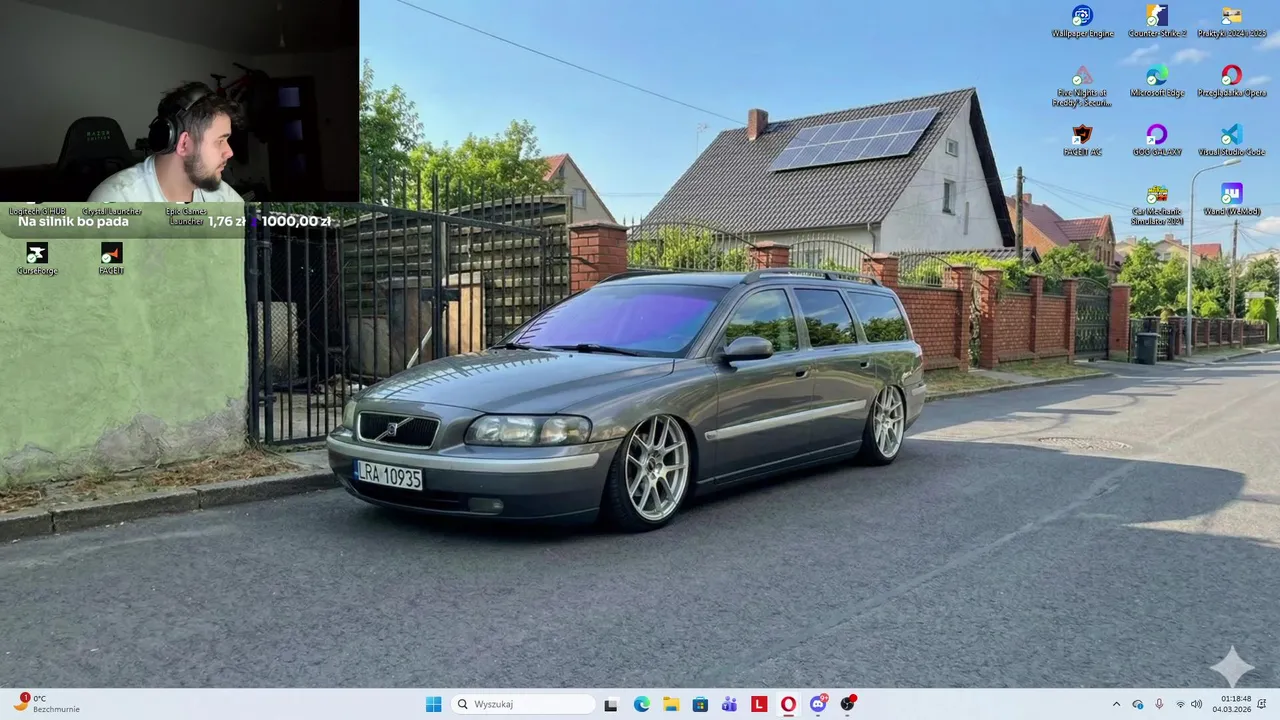Image resolution: width=1280 pixels, height=720 pixels.
Task: Open the OBS Studio taskbar icon
Action: click(848, 704)
